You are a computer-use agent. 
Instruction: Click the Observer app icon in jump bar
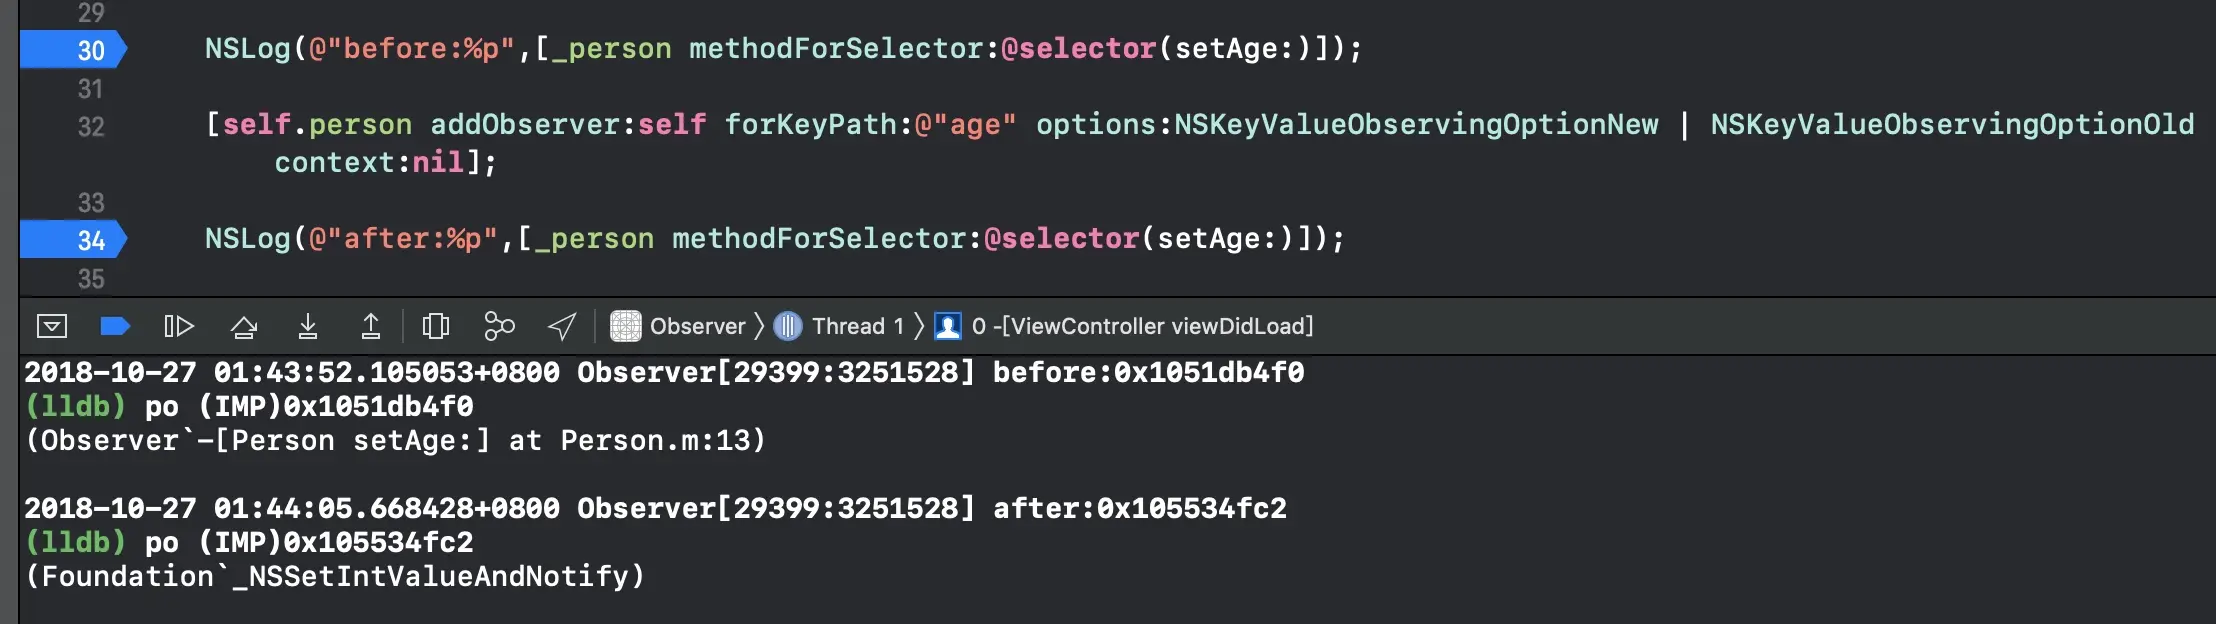[x=626, y=326]
